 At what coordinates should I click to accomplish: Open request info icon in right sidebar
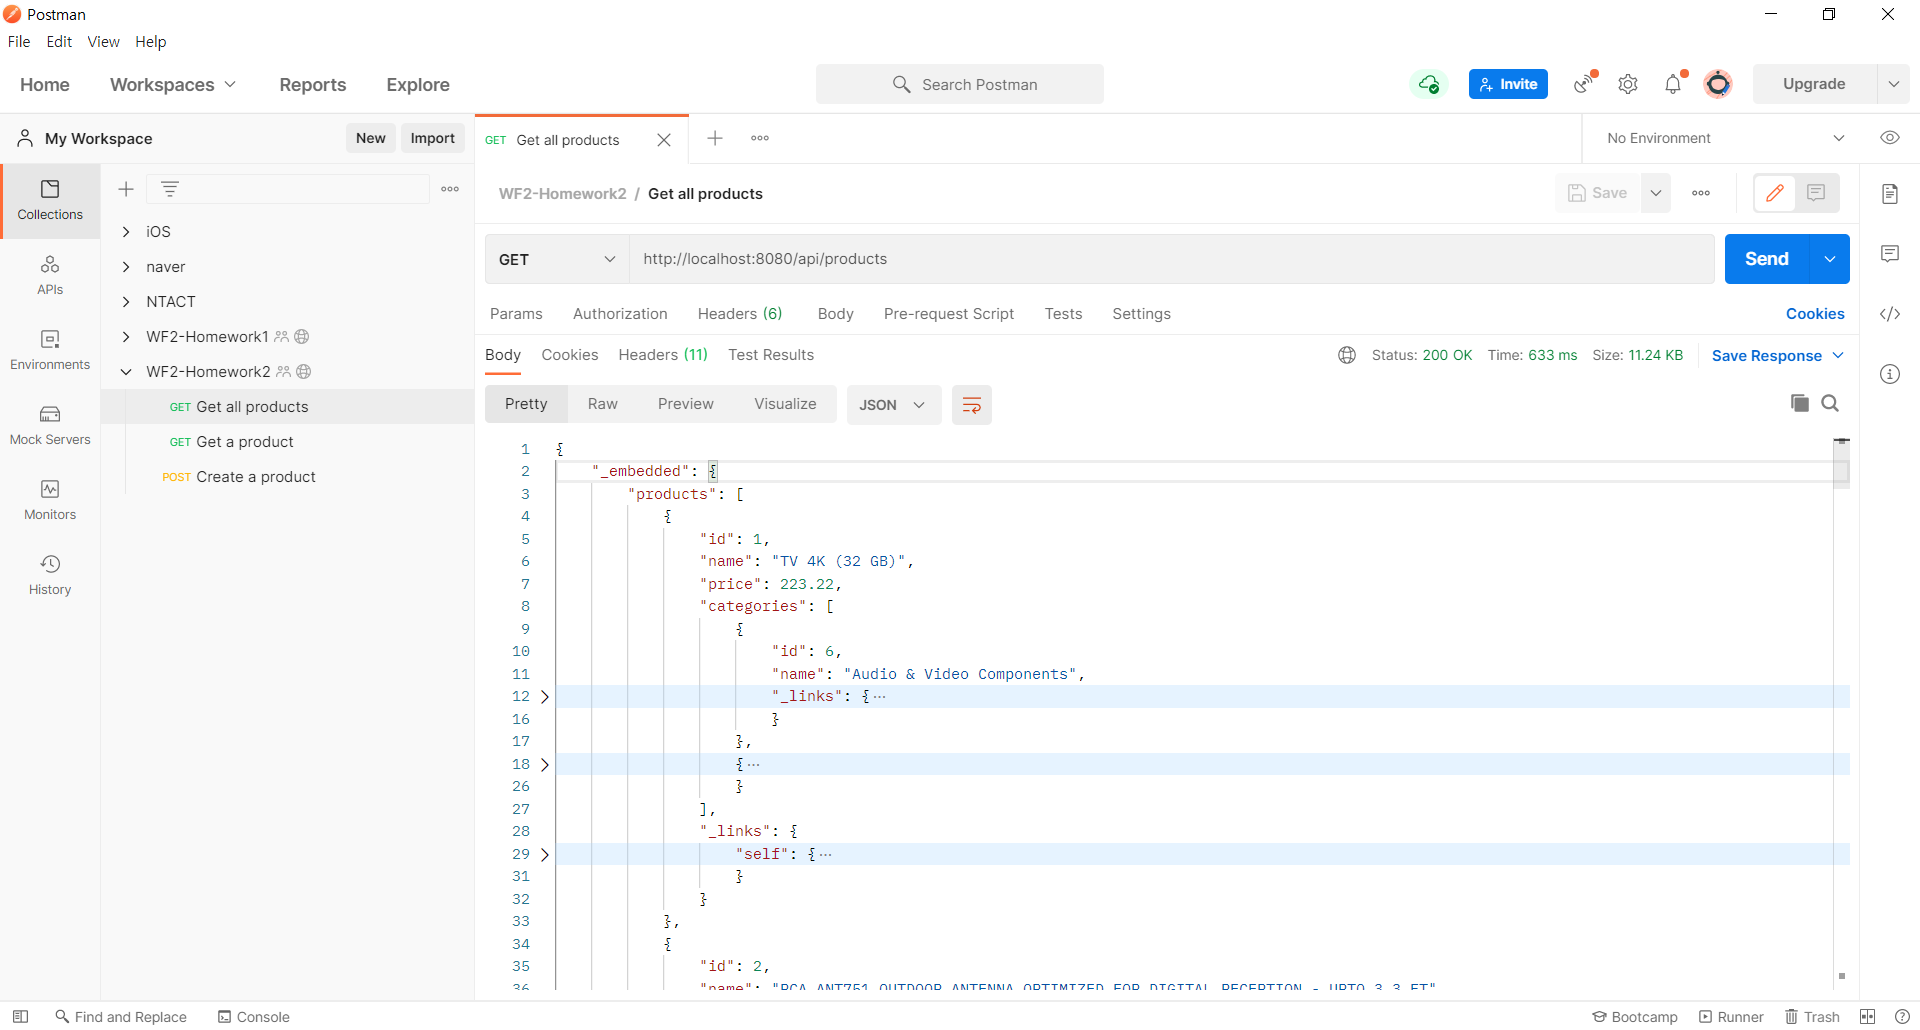coord(1890,374)
